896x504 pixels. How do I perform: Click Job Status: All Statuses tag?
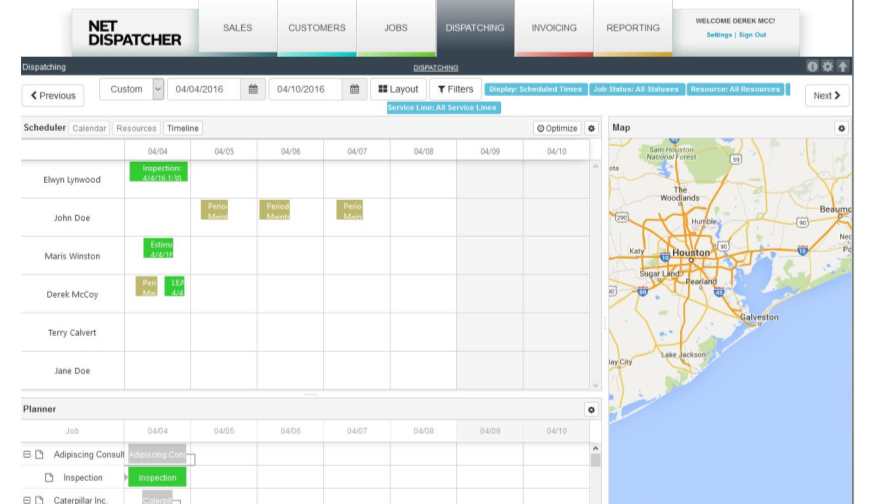(x=636, y=89)
